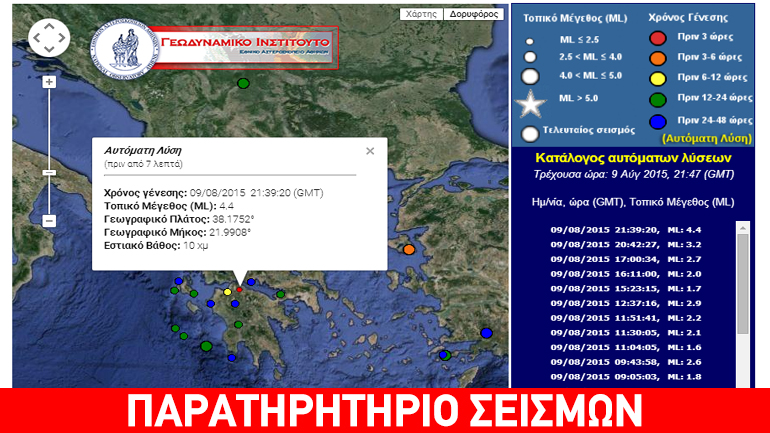The image size is (770, 433).
Task: Click the yellow earthquake marker beside the red one
Action: (x=227, y=292)
